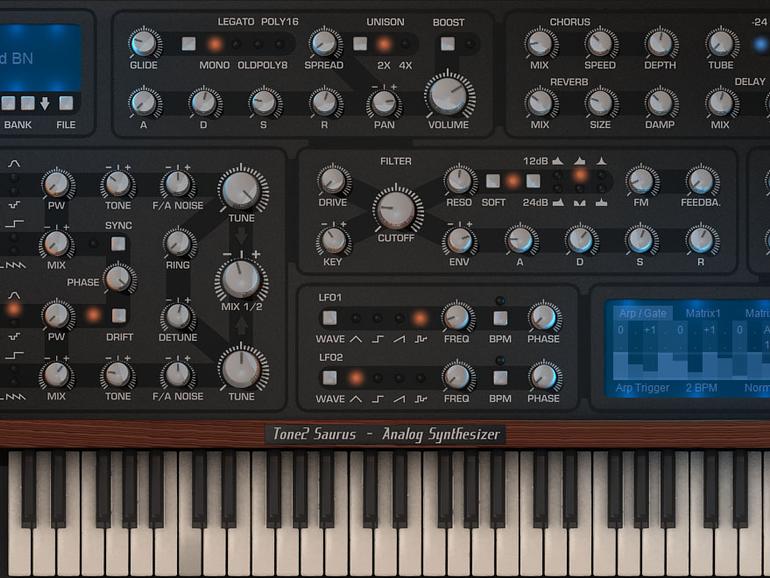This screenshot has height=578, width=770.
Task: Toggle the voice mode button beside GLIDE
Action: (x=189, y=44)
